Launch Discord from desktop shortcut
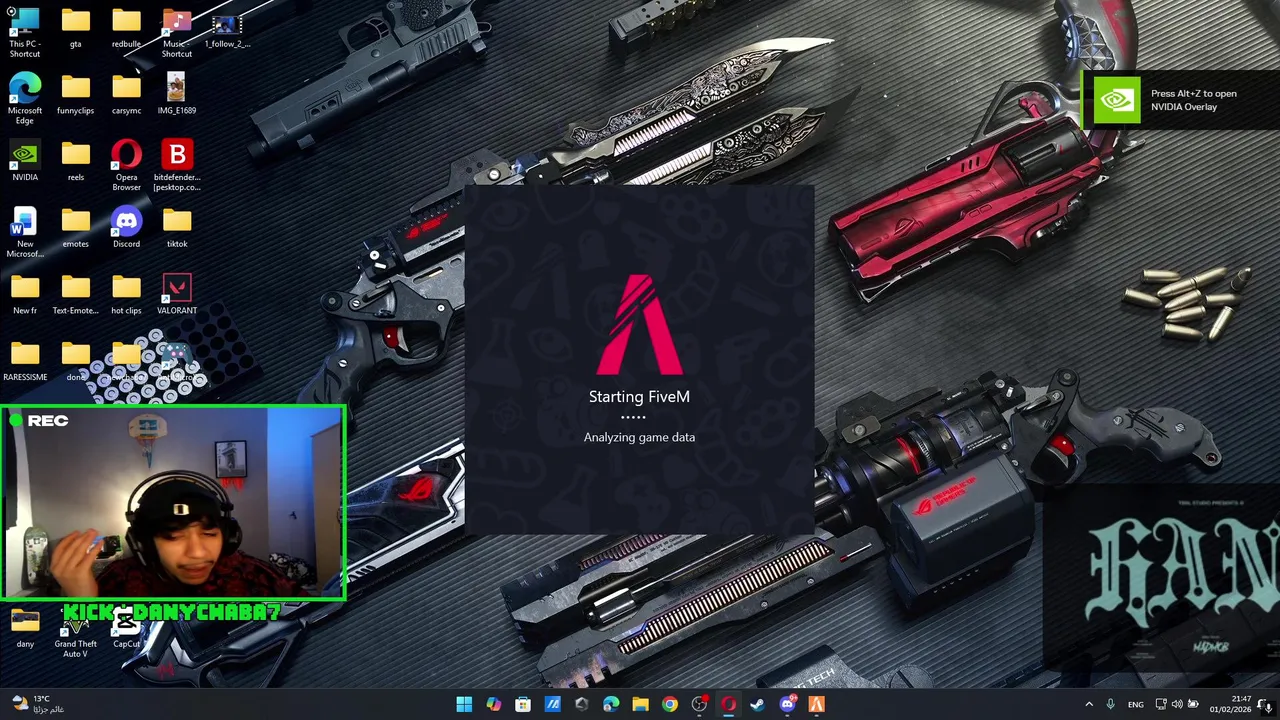 pyautogui.click(x=126, y=228)
